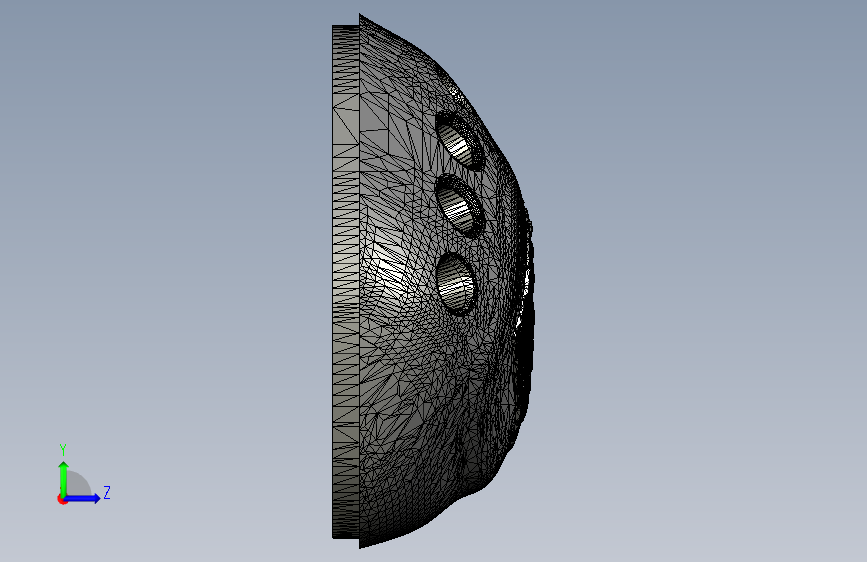
Task: Select the bottom hole on the dome mesh
Action: click(456, 284)
